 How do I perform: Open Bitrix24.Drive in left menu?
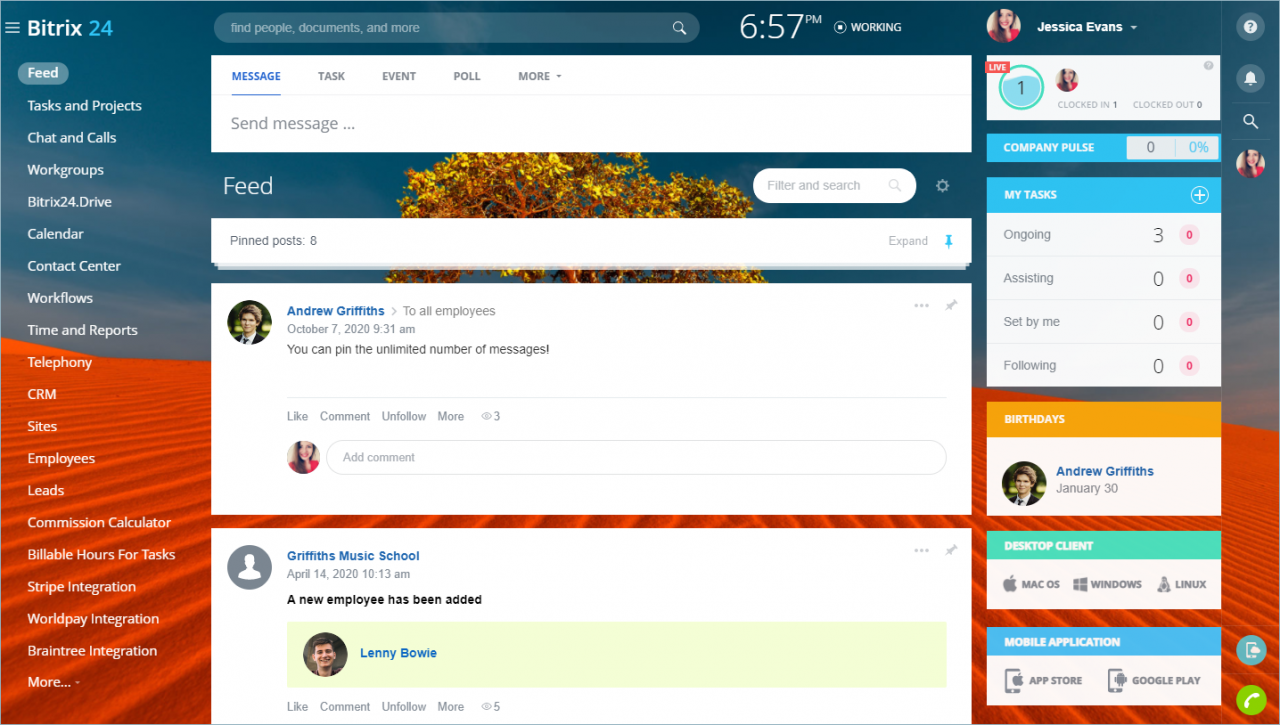pos(69,202)
